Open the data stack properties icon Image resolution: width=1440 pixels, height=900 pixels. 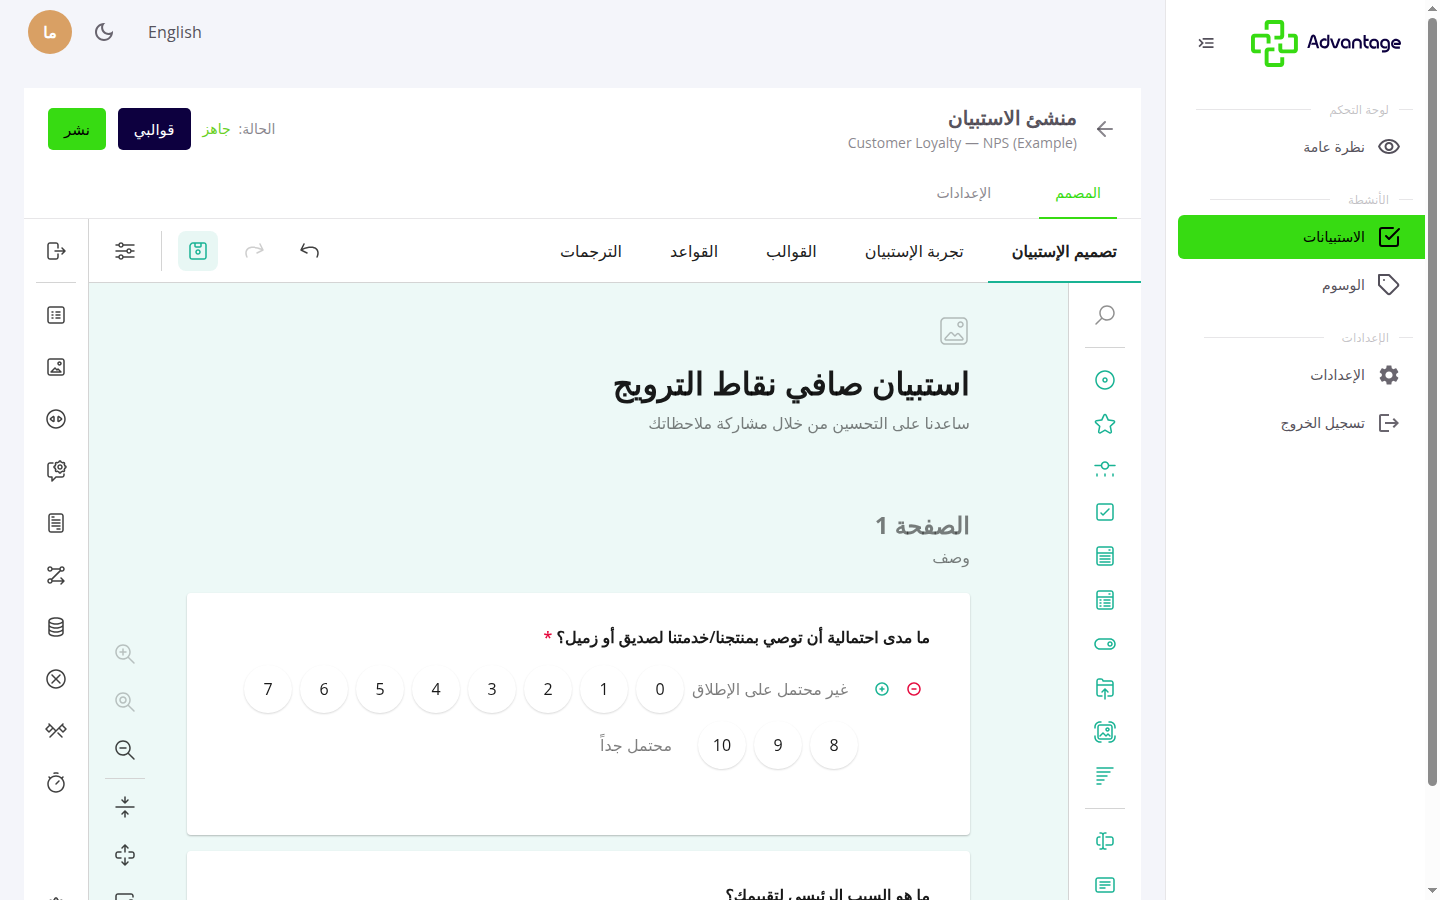[56, 627]
